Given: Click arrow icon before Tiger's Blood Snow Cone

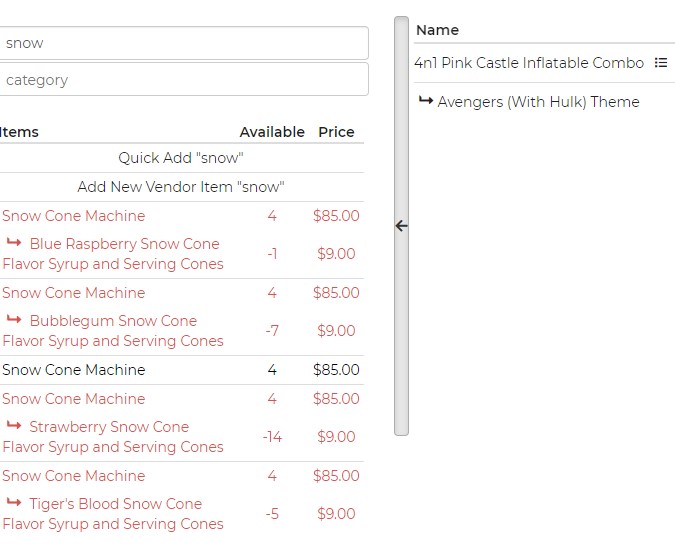Looking at the screenshot, I should pos(14,503).
